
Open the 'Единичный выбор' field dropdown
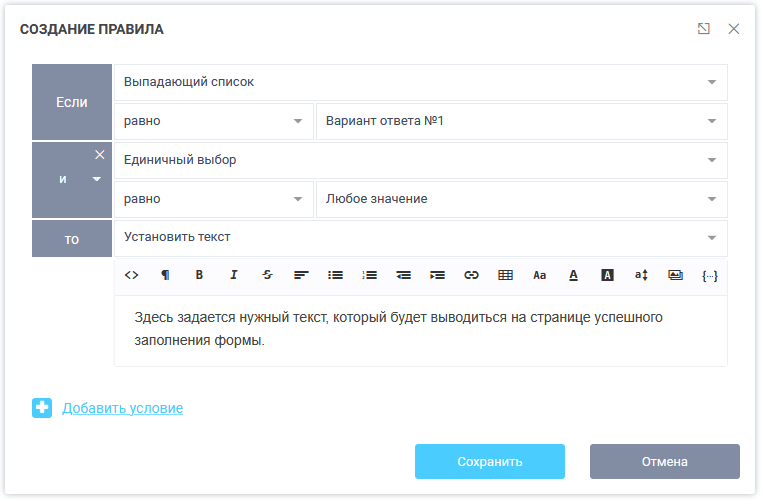pyautogui.click(x=421, y=160)
